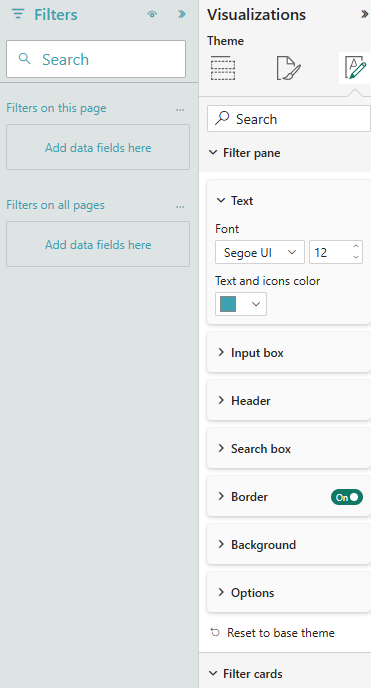Click the Text and icons color label
Screen dimensions: 371x688
268,280
